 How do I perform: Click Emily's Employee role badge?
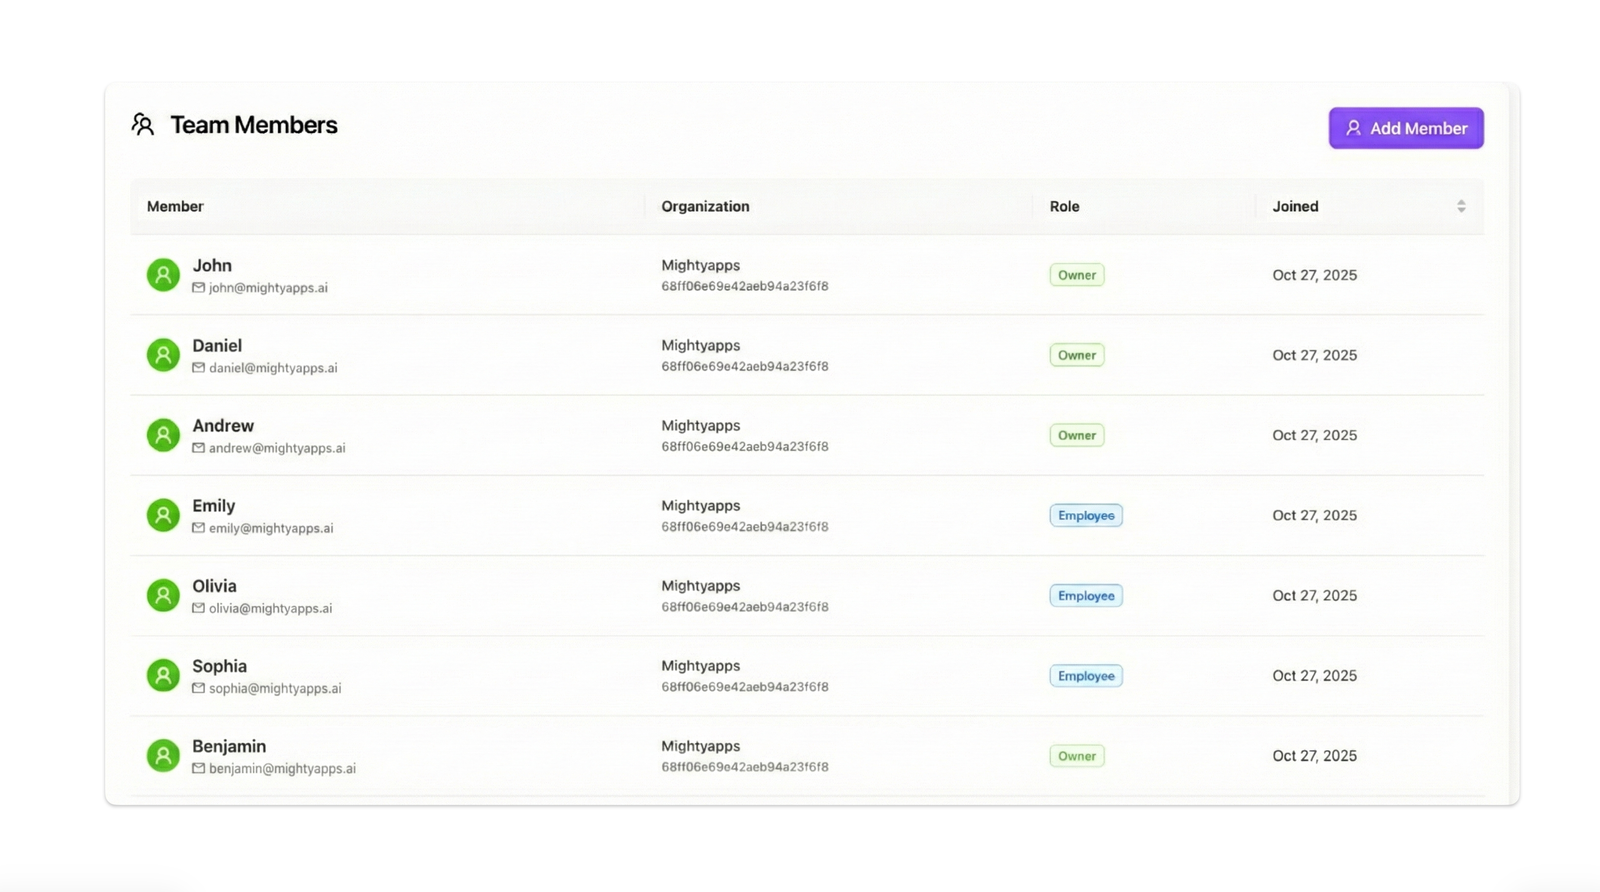[1086, 515]
